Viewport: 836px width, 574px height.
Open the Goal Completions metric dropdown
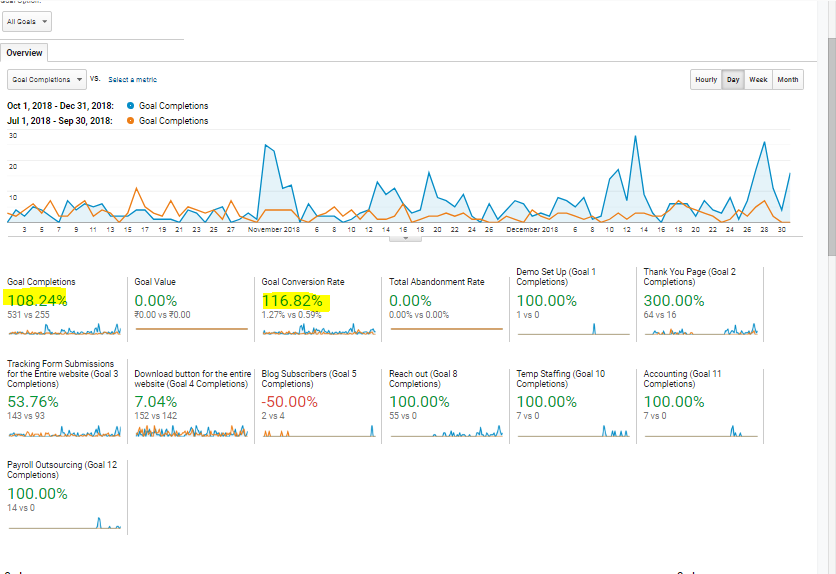pyautogui.click(x=47, y=79)
